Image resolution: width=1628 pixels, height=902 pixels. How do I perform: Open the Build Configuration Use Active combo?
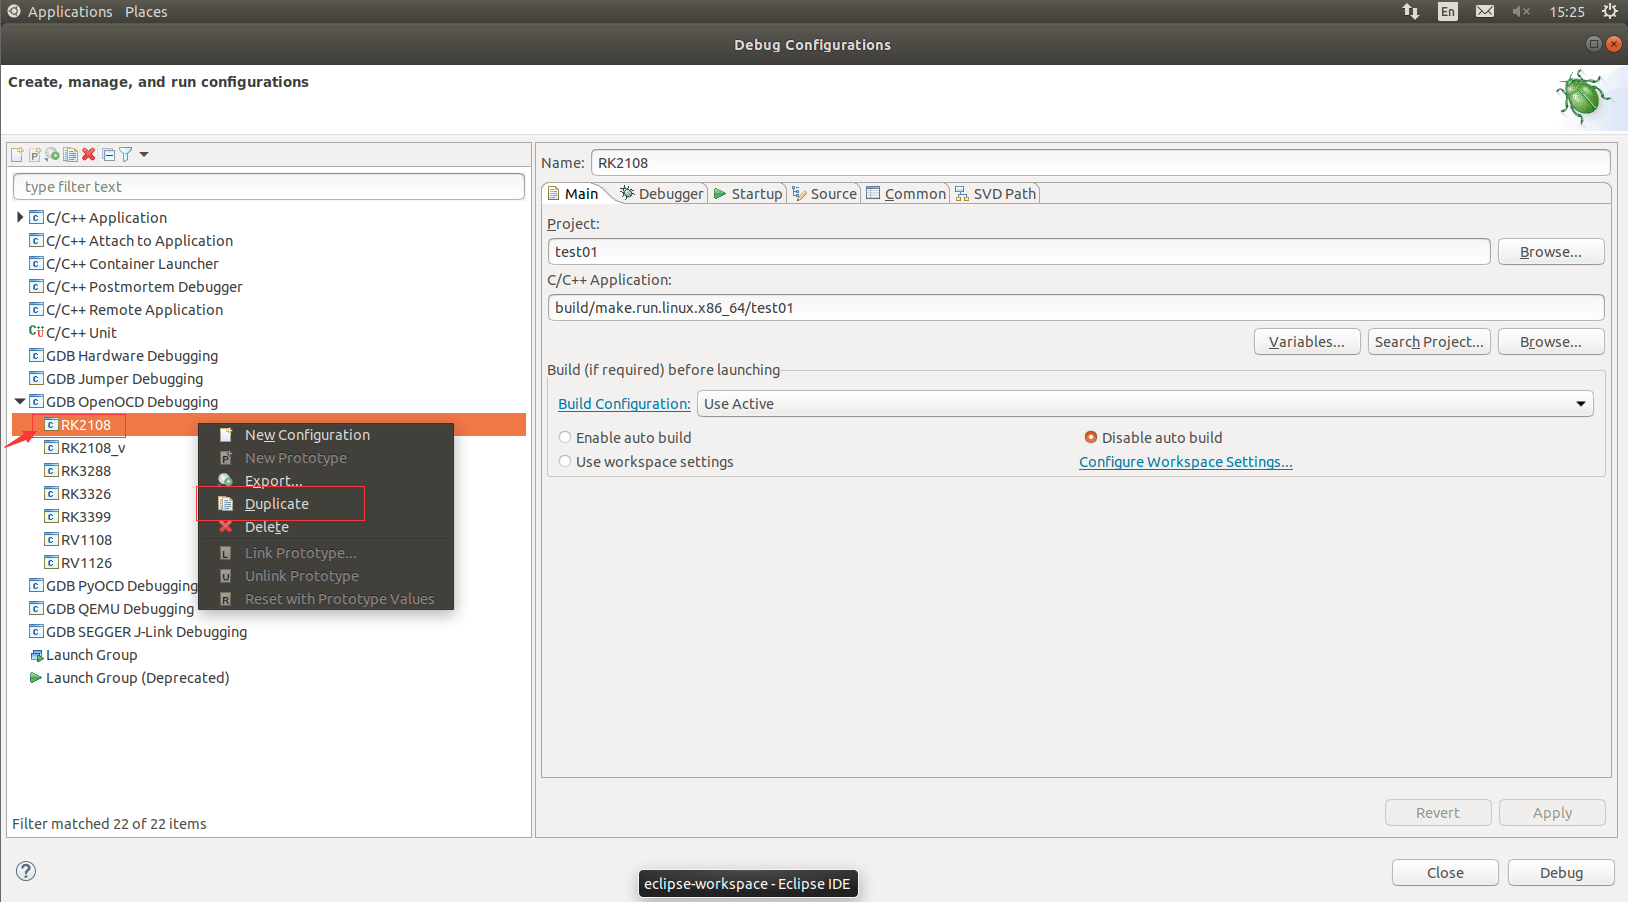(x=1145, y=404)
